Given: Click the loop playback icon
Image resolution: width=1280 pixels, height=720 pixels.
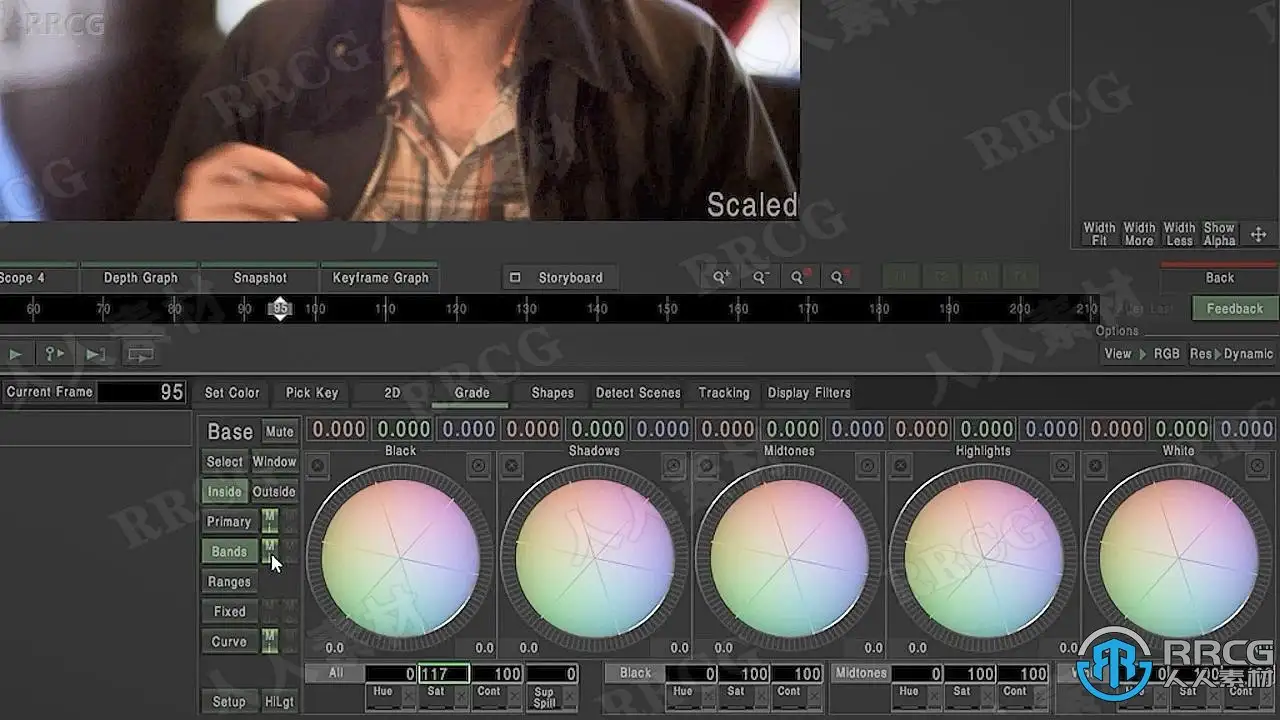Looking at the screenshot, I should click(140, 354).
